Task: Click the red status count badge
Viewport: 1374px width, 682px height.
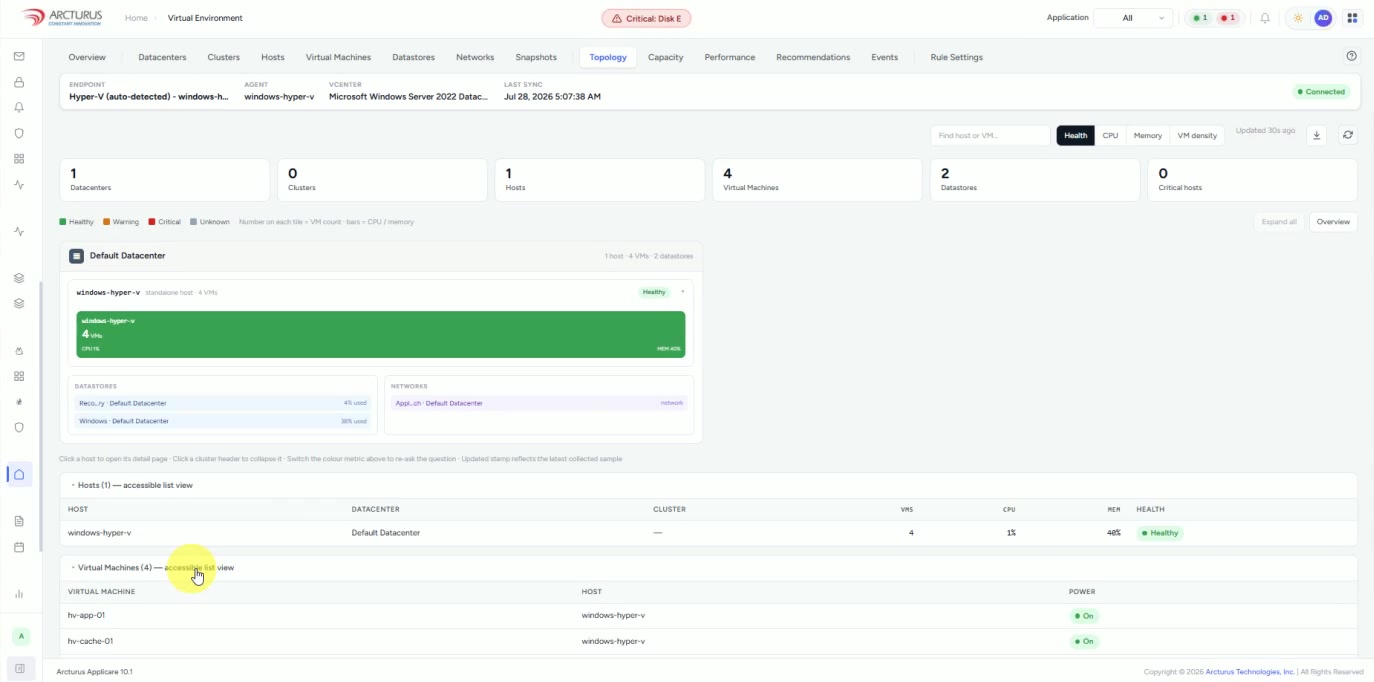Action: pyautogui.click(x=1228, y=18)
